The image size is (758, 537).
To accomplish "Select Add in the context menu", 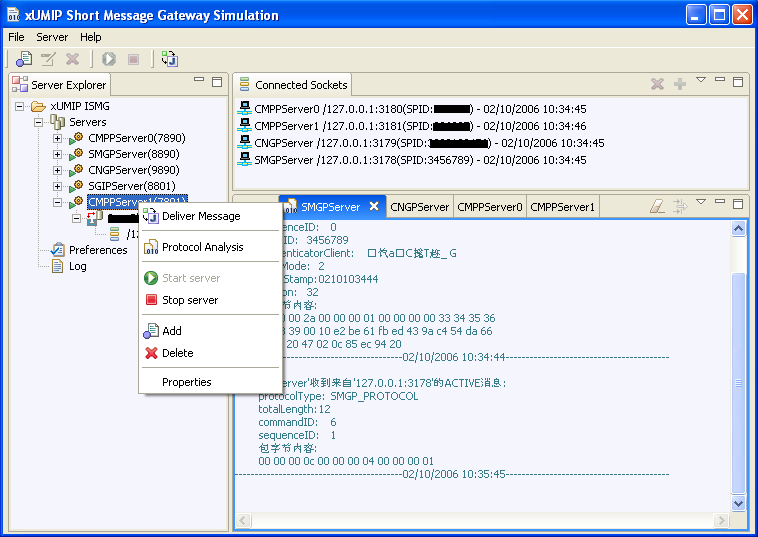I will pos(210,331).
